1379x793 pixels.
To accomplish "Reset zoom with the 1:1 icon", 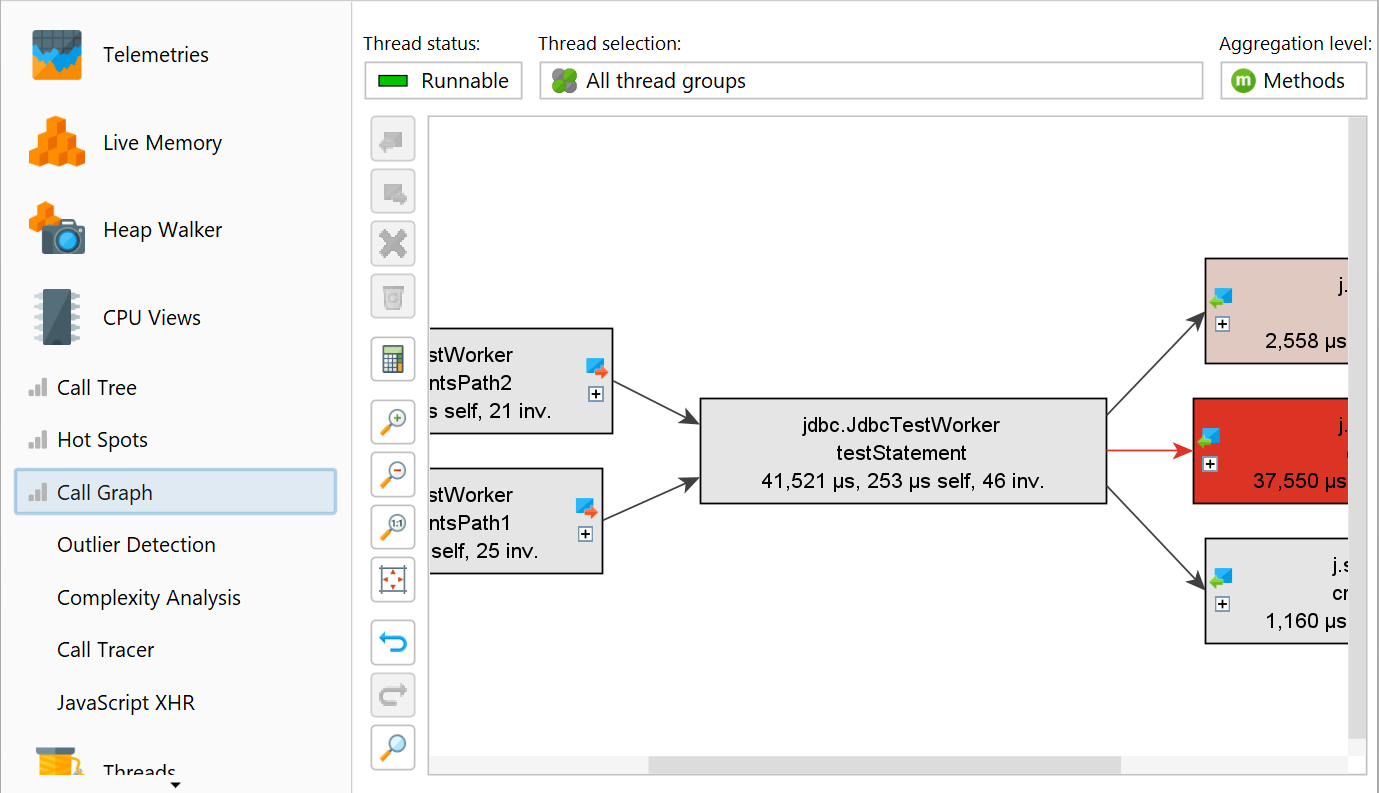I will 393,527.
